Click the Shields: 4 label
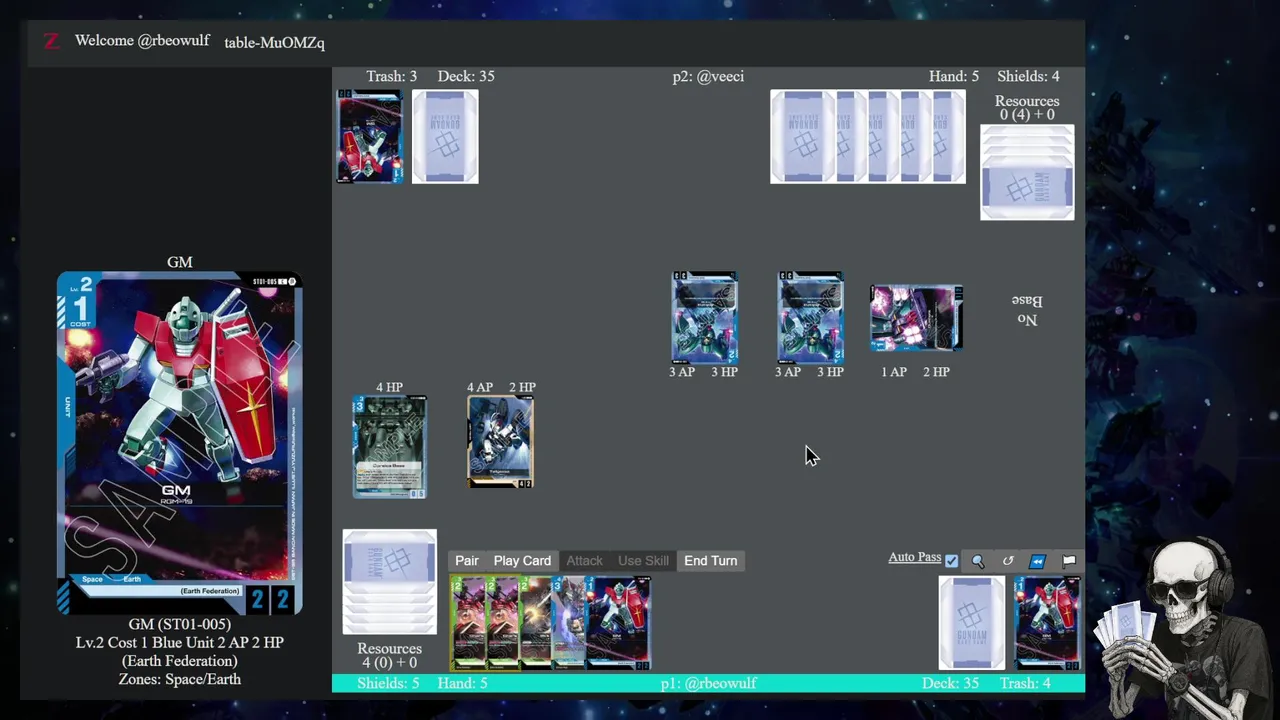Screen dimensions: 1280x720 [x=1028, y=76]
